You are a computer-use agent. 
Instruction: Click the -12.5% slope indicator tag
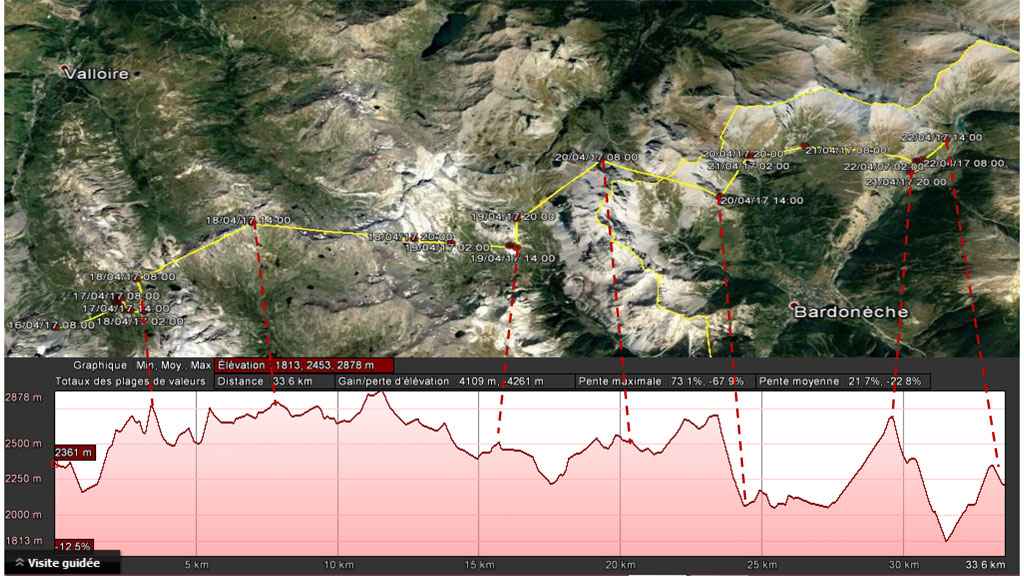74,546
